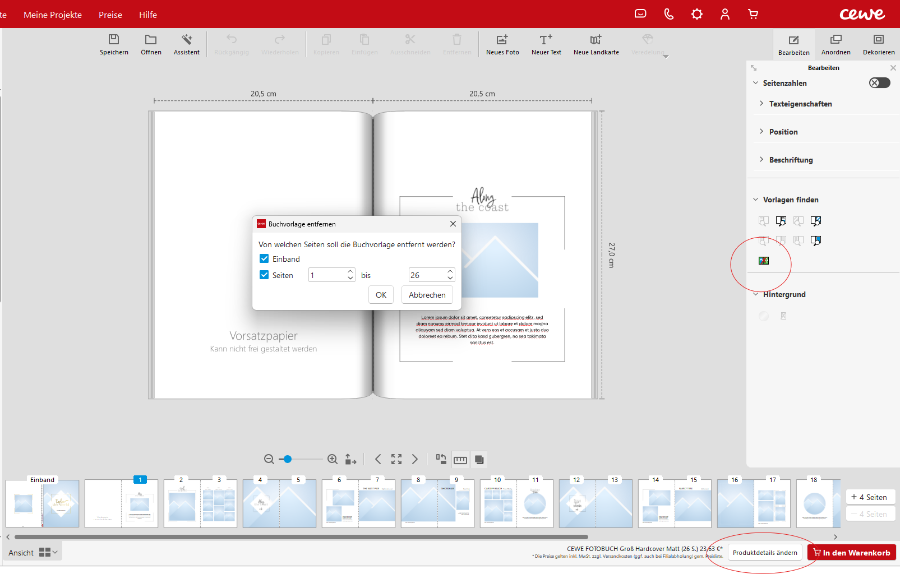Expand the Position section
Screen dimensions: 900x574
pyautogui.click(x=783, y=132)
